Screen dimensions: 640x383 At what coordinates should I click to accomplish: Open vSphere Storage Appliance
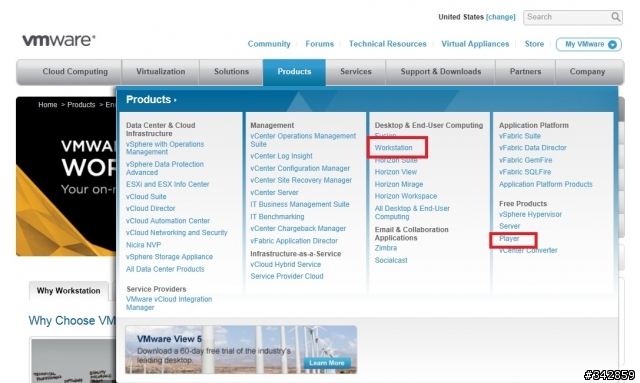click(x=169, y=256)
